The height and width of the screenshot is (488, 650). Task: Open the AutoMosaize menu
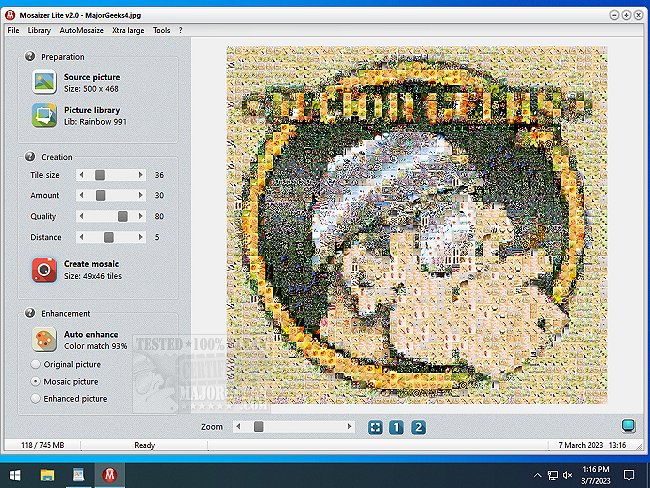tap(82, 30)
